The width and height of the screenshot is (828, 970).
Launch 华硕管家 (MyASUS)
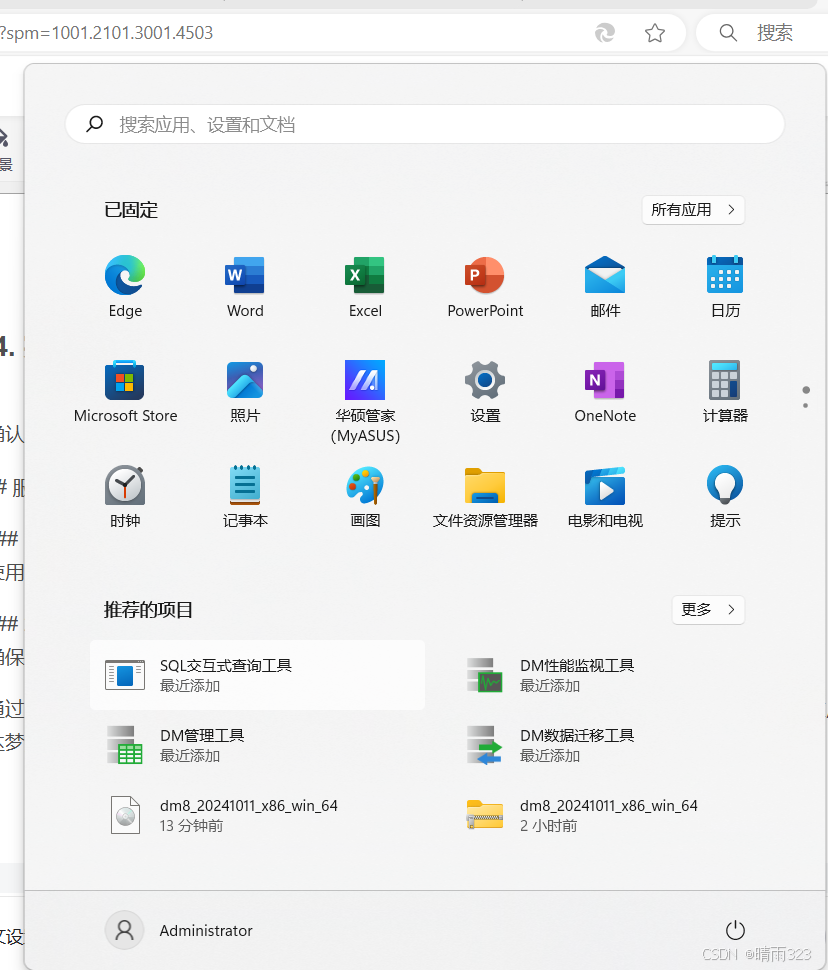(x=365, y=401)
